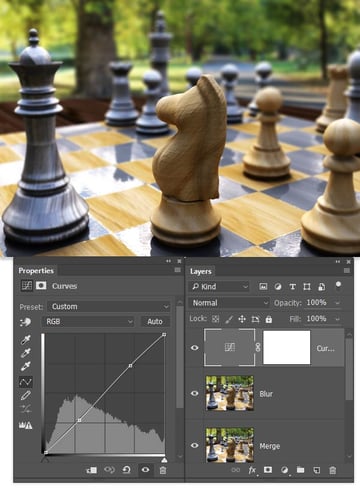The width and height of the screenshot is (360, 490).
Task: Hide the Merge layer
Action: 195,445
